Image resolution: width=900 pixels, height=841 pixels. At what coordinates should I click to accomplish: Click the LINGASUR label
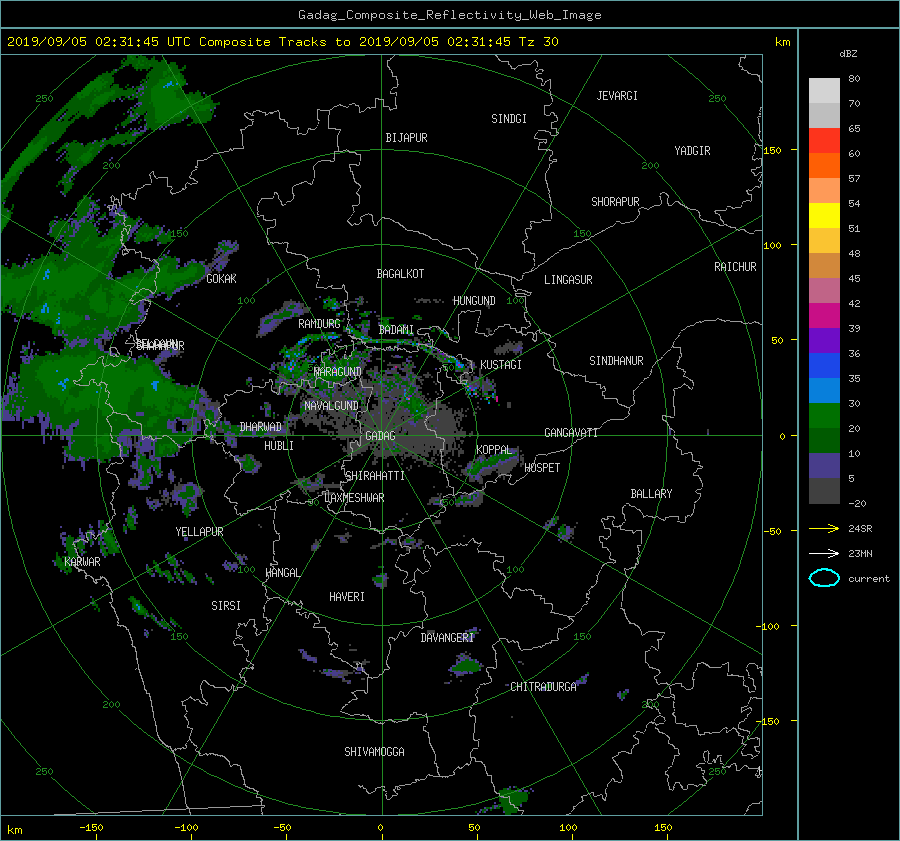(x=568, y=280)
